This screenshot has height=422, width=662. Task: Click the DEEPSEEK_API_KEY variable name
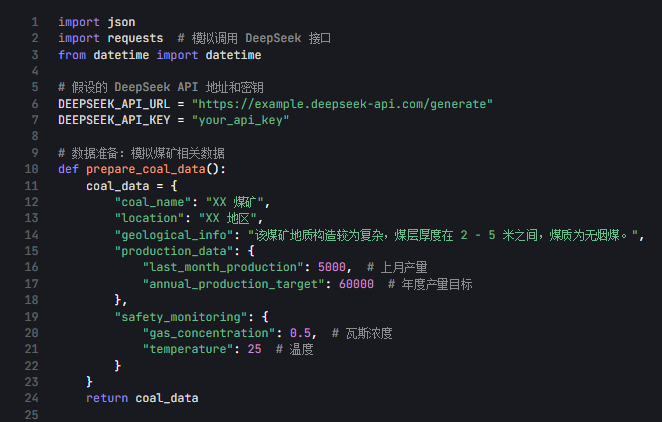114,120
